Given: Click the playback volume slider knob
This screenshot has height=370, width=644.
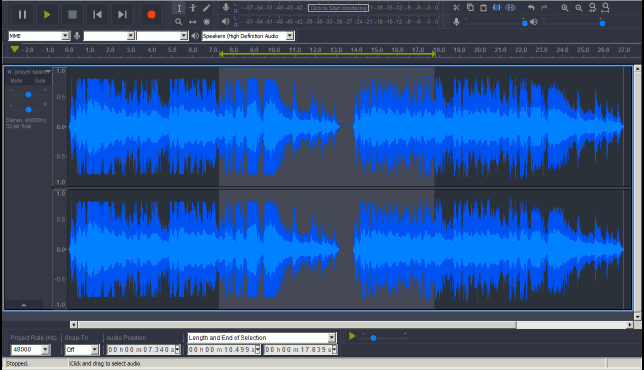Looking at the screenshot, I should coord(602,23).
